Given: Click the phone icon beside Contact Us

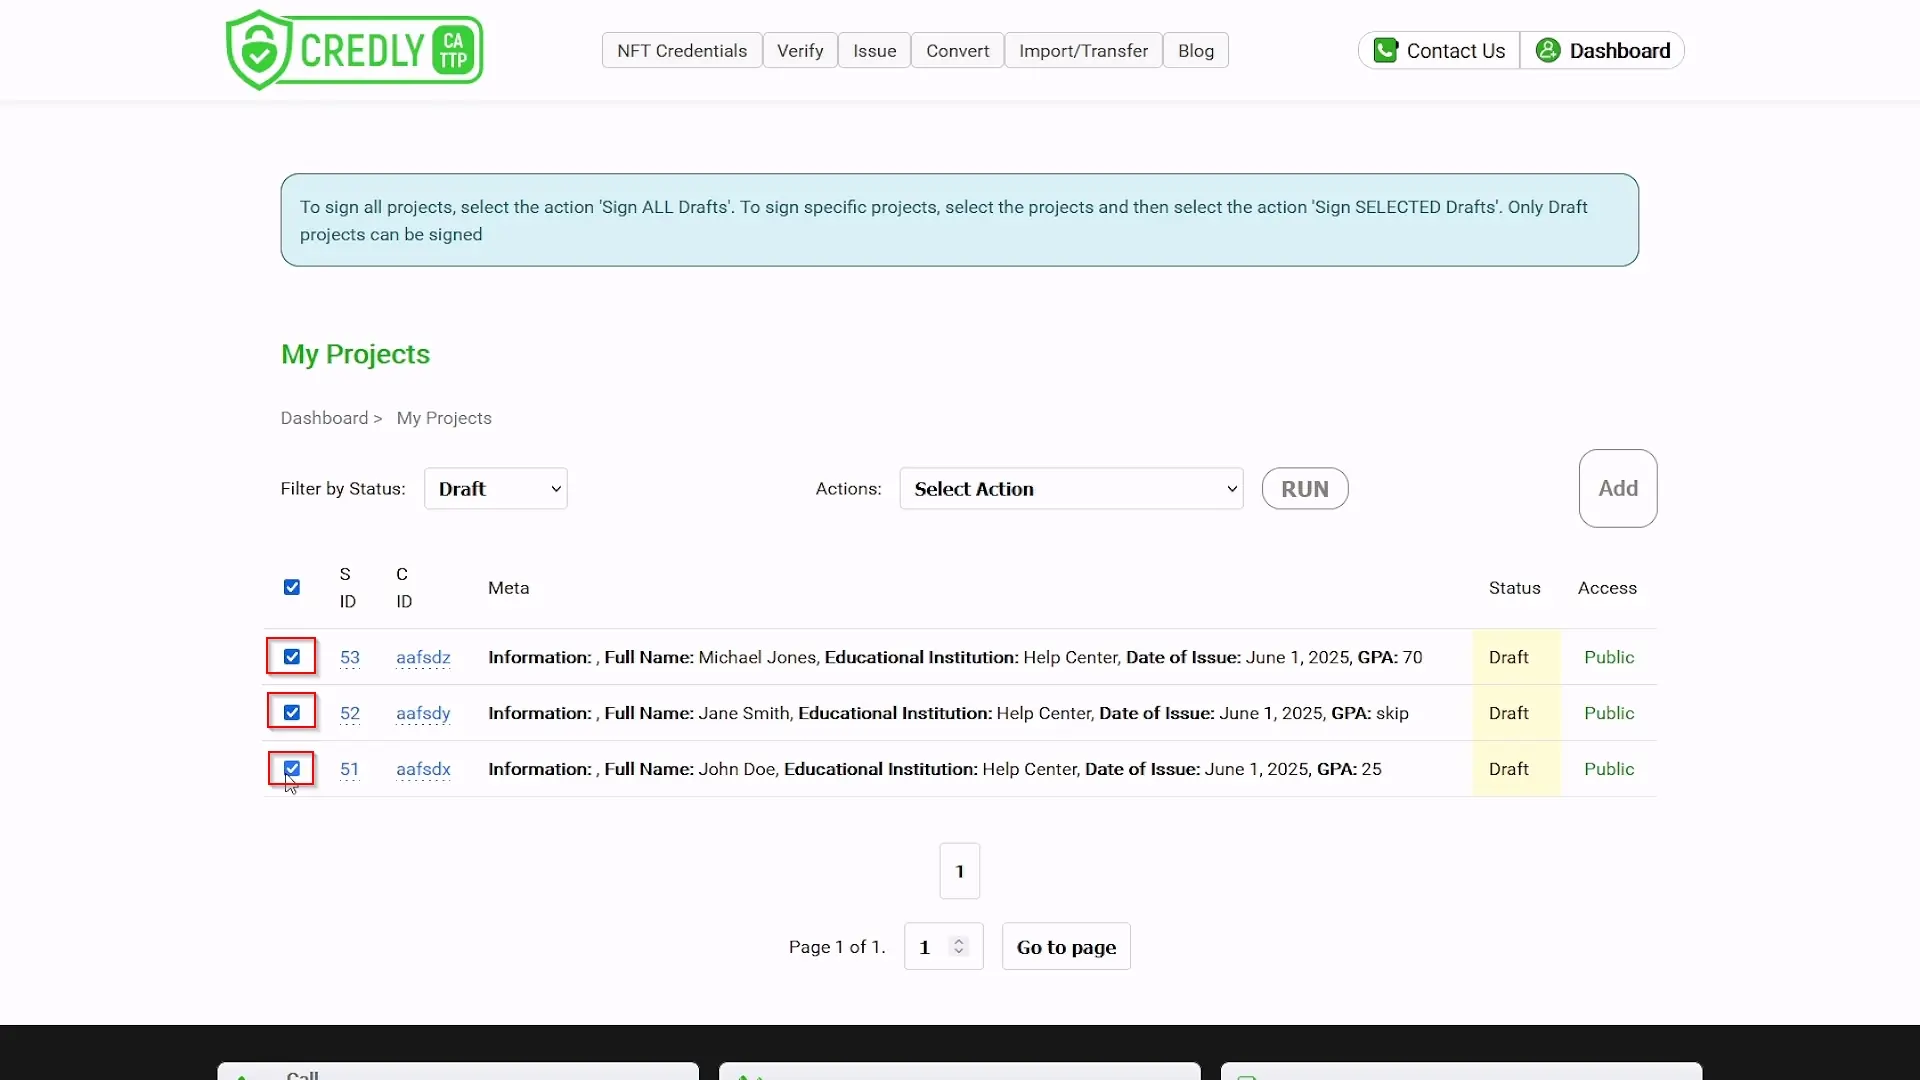Looking at the screenshot, I should pos(1385,50).
